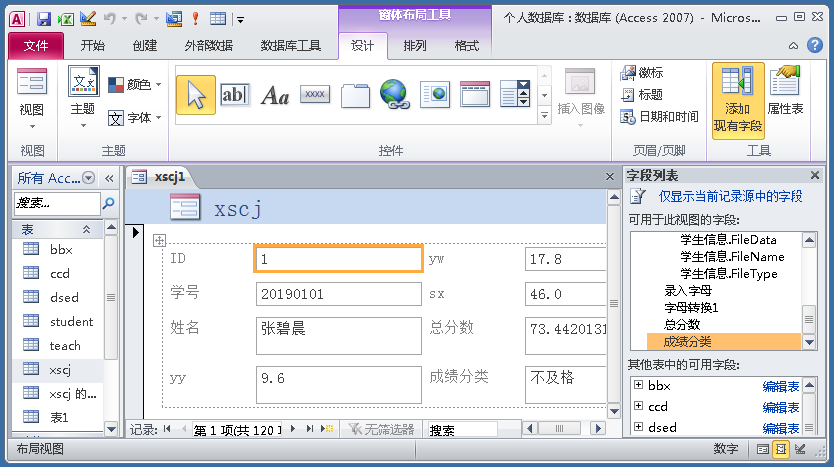Screen dimensions: 834x467
Task: Expand the ccd table in field list
Action: (x=639, y=406)
